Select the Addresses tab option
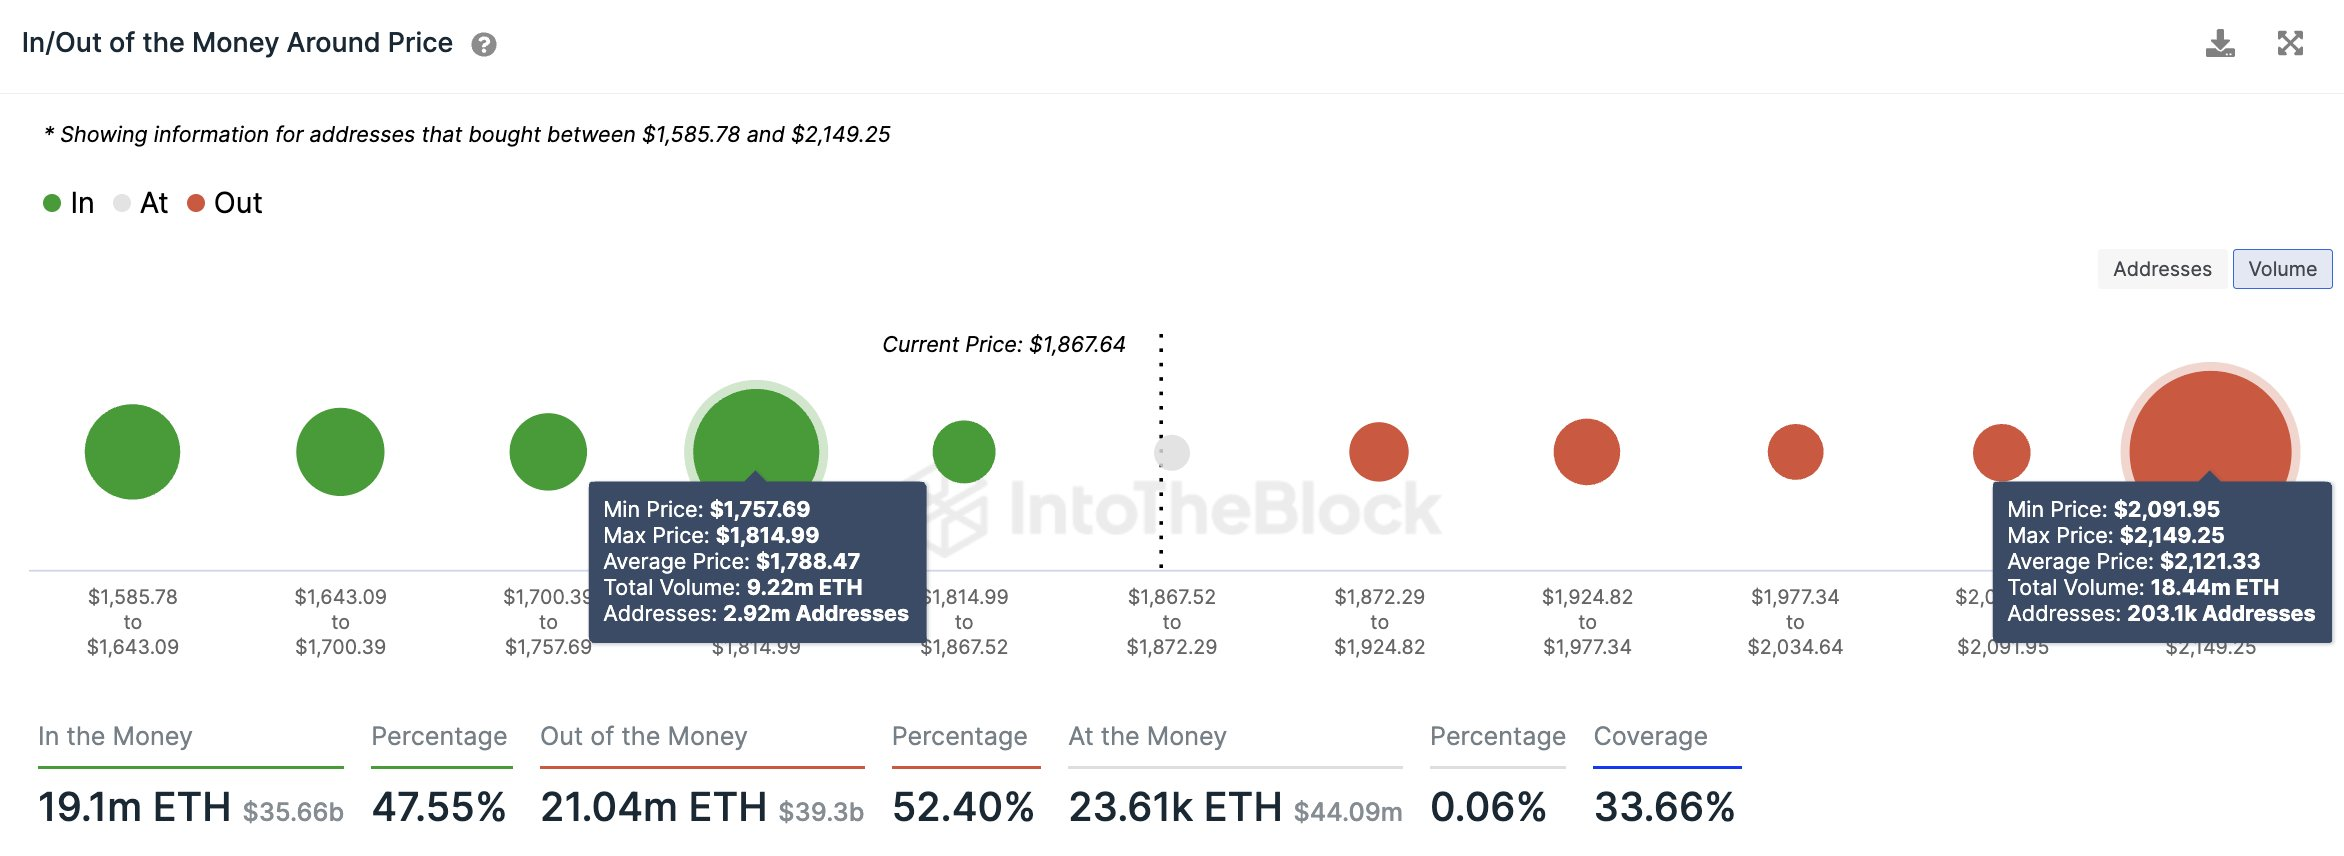 pyautogui.click(x=2162, y=268)
